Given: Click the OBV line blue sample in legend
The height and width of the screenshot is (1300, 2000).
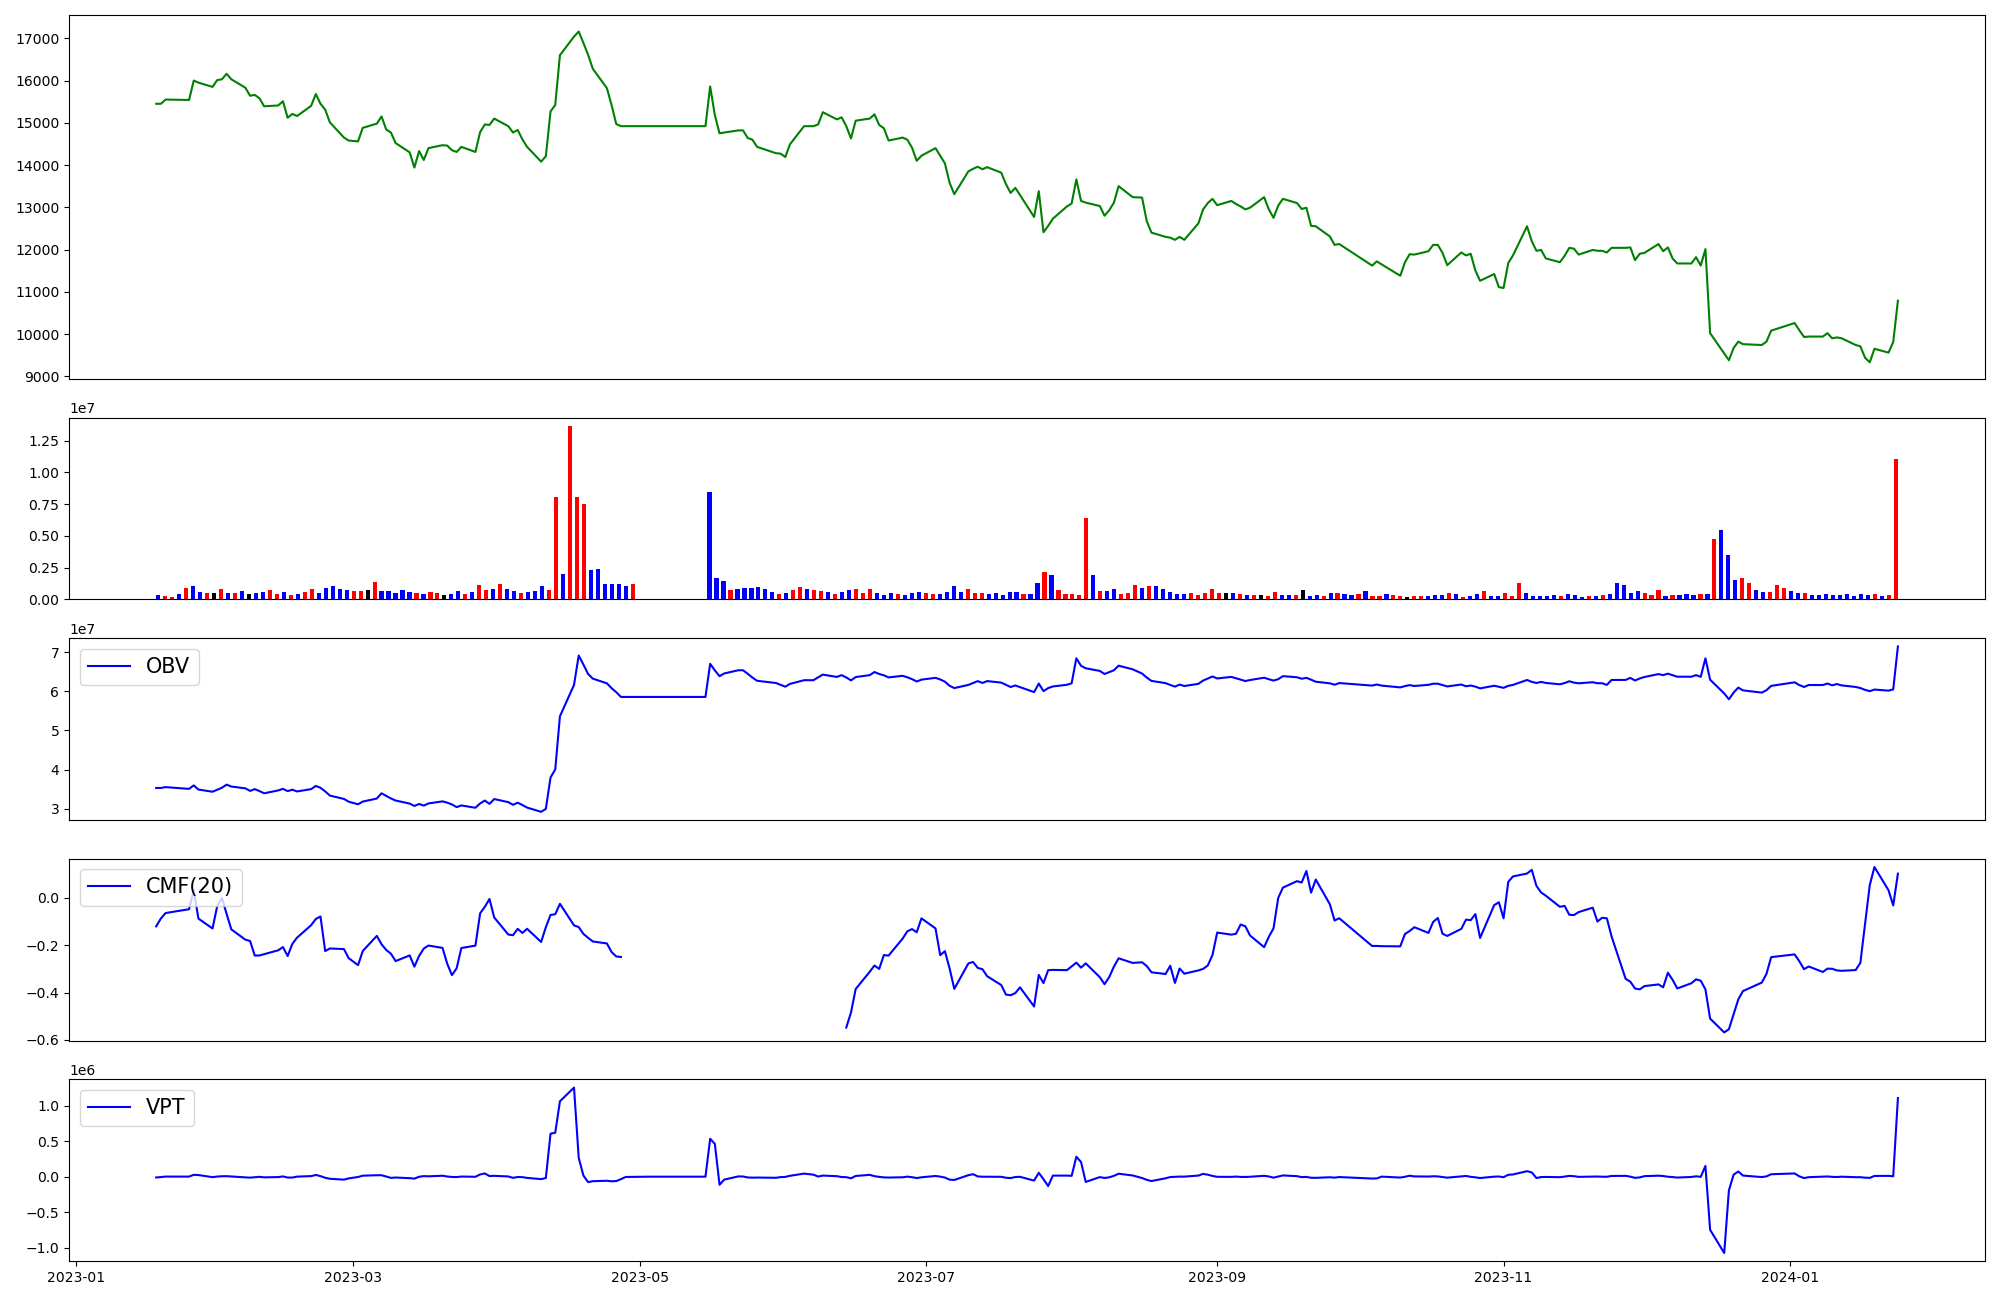Looking at the screenshot, I should coord(110,667).
